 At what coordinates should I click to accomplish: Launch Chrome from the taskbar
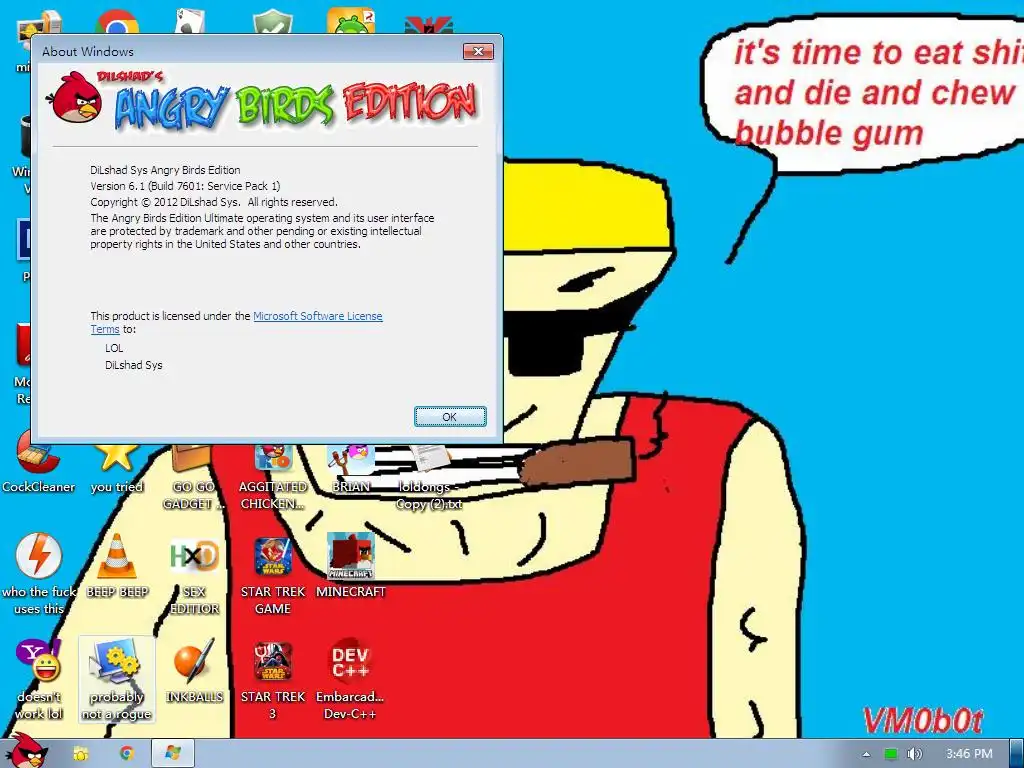point(127,754)
